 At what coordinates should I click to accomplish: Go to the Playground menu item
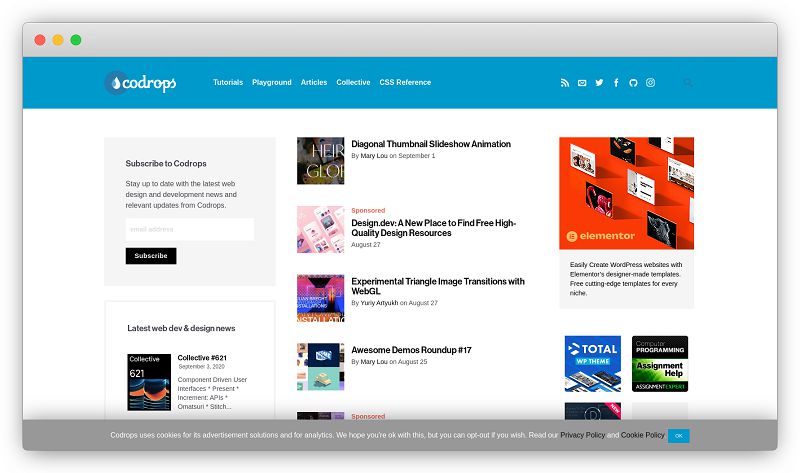tap(272, 83)
